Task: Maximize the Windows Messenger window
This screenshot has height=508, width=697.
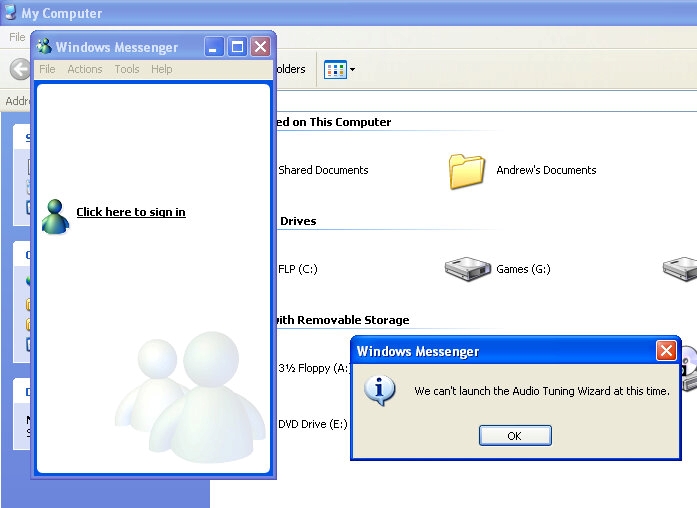Action: point(237,47)
